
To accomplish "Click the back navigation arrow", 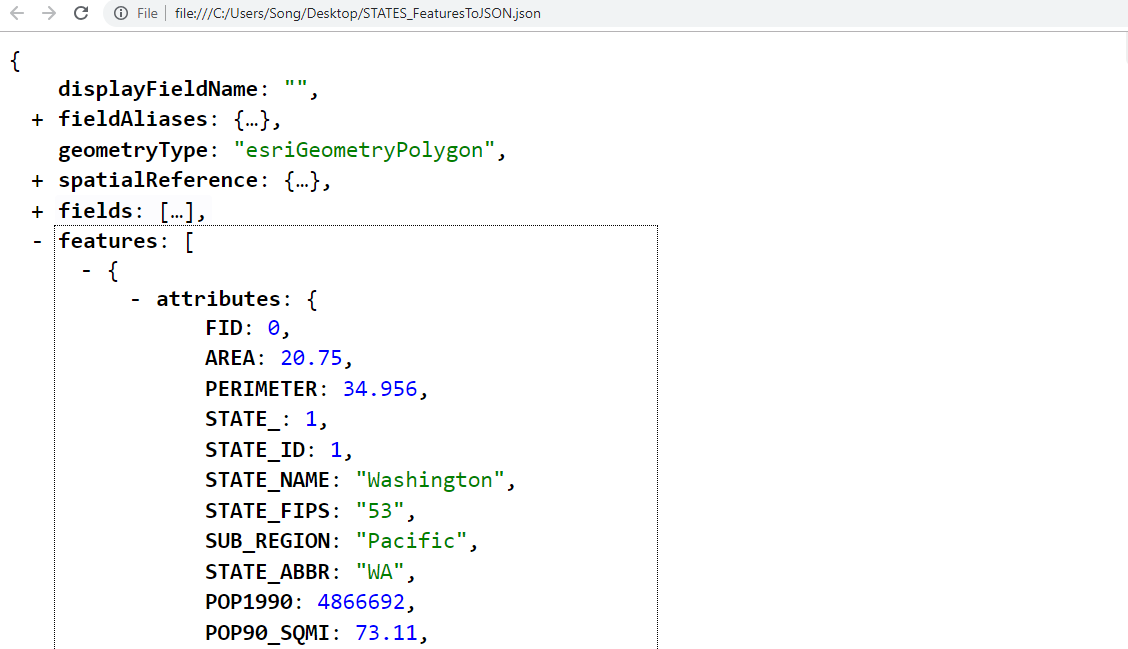I will (x=18, y=13).
